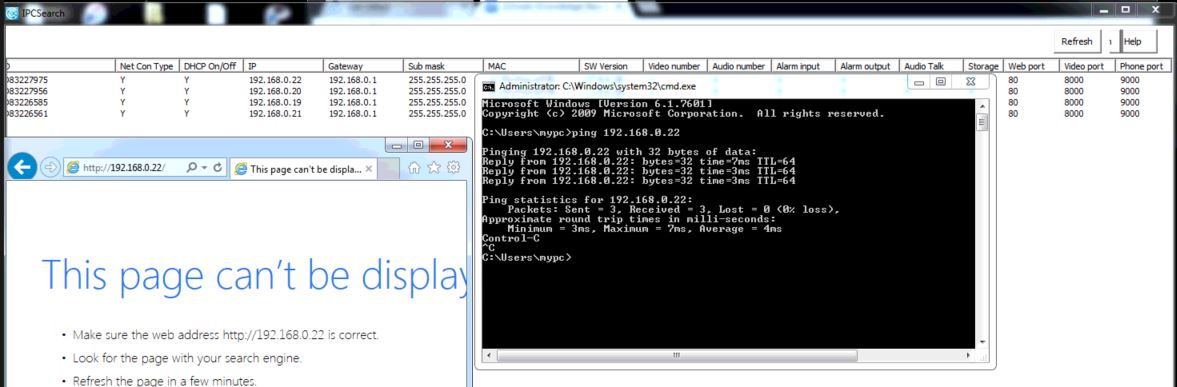Click 'Refresh the page in a few minutes' text
Screen dimensions: 1177x387
[x=164, y=381]
